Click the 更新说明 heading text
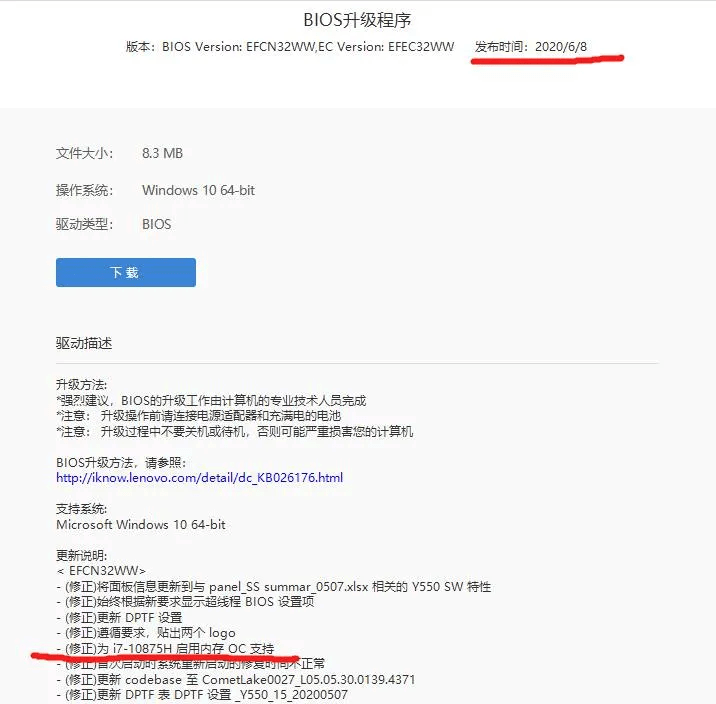 pos(81,556)
